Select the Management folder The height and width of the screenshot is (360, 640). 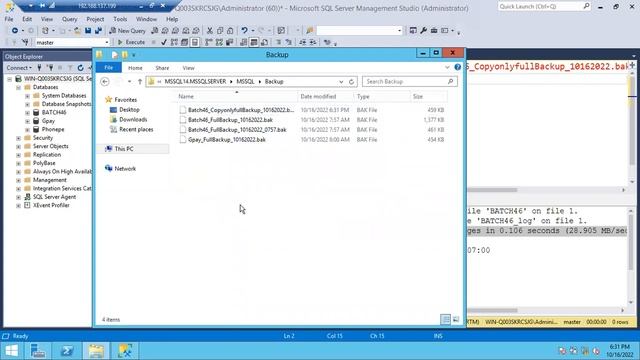49,180
